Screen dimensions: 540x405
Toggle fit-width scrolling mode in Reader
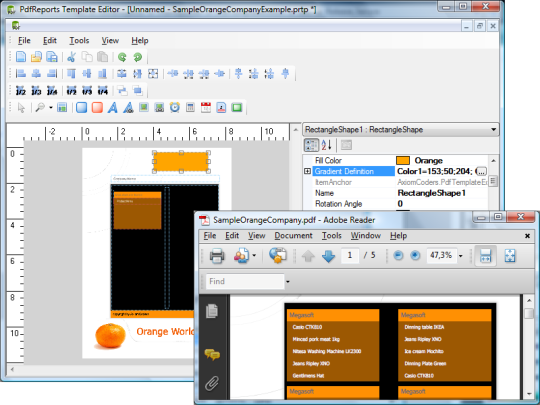(x=485, y=256)
